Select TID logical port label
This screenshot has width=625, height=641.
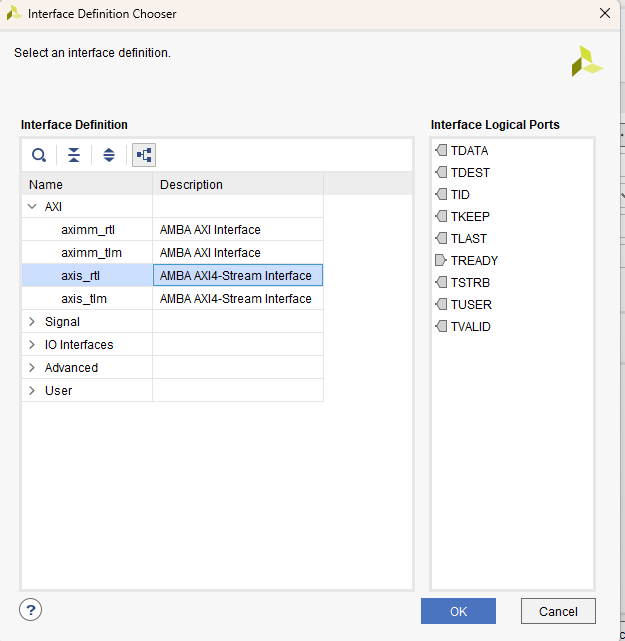click(x=460, y=195)
